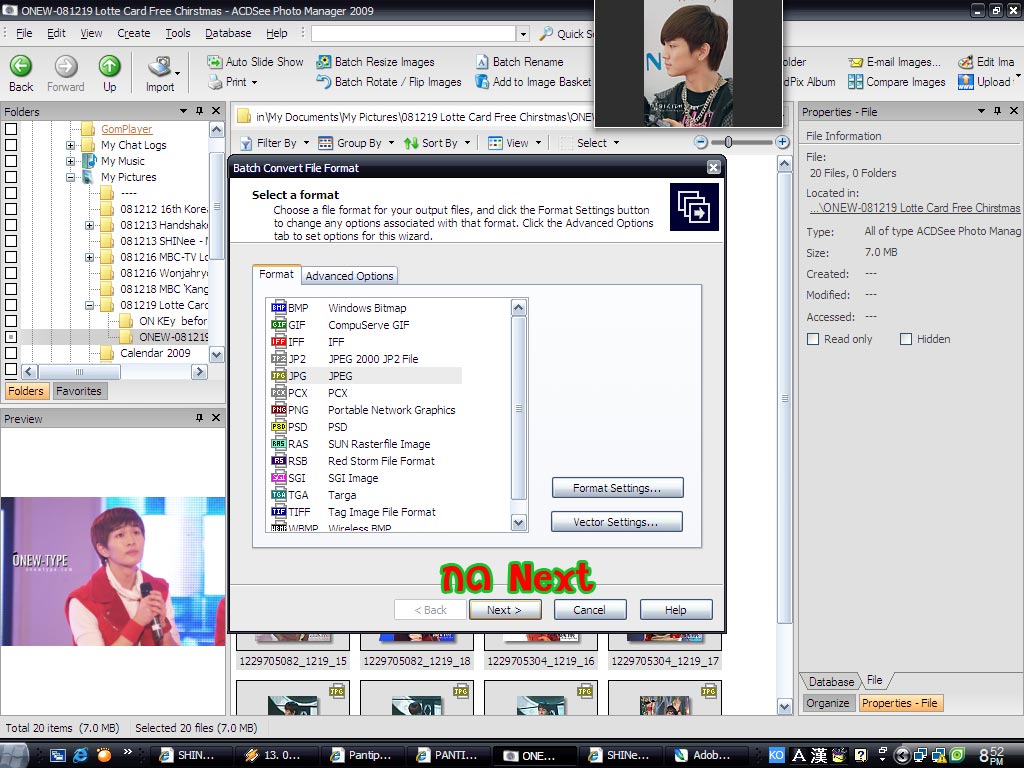
Task: Open Compare Images tool
Action: coord(897,82)
